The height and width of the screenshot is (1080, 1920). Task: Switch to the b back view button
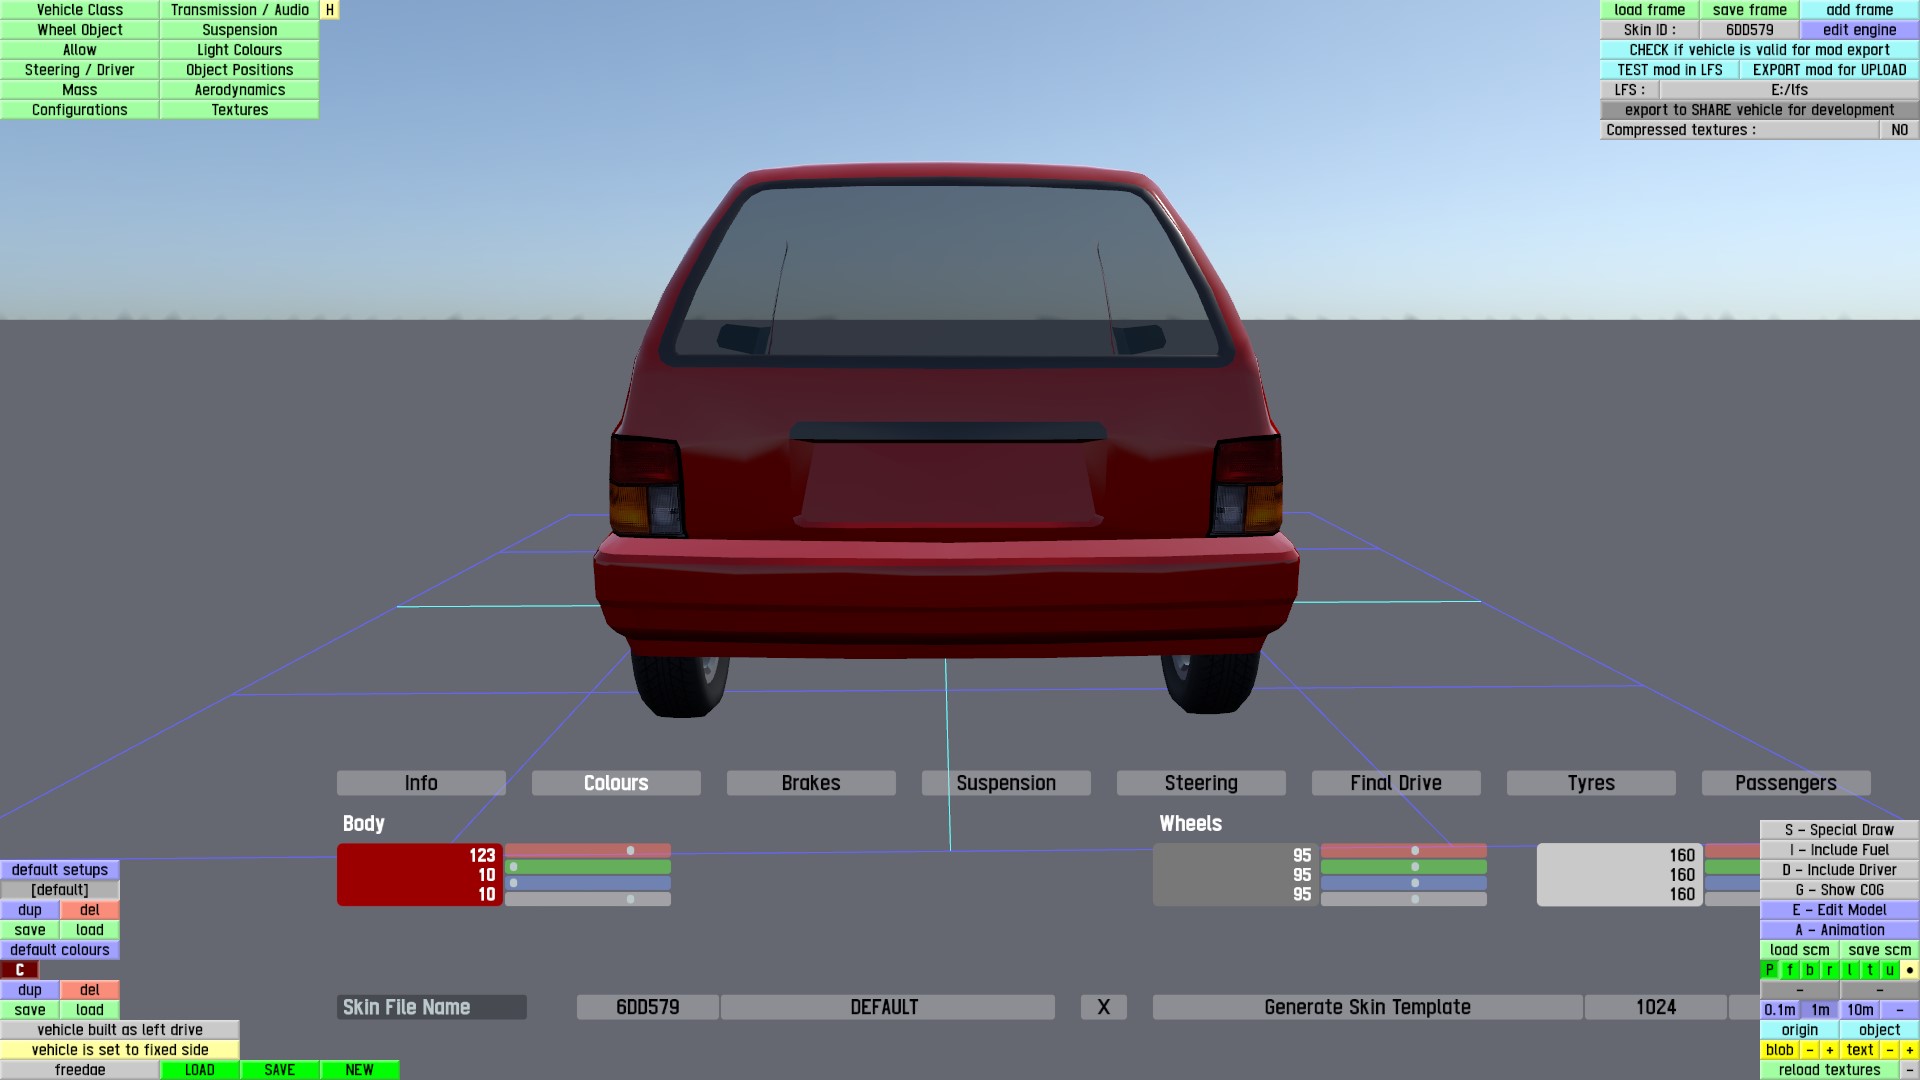click(1810, 970)
